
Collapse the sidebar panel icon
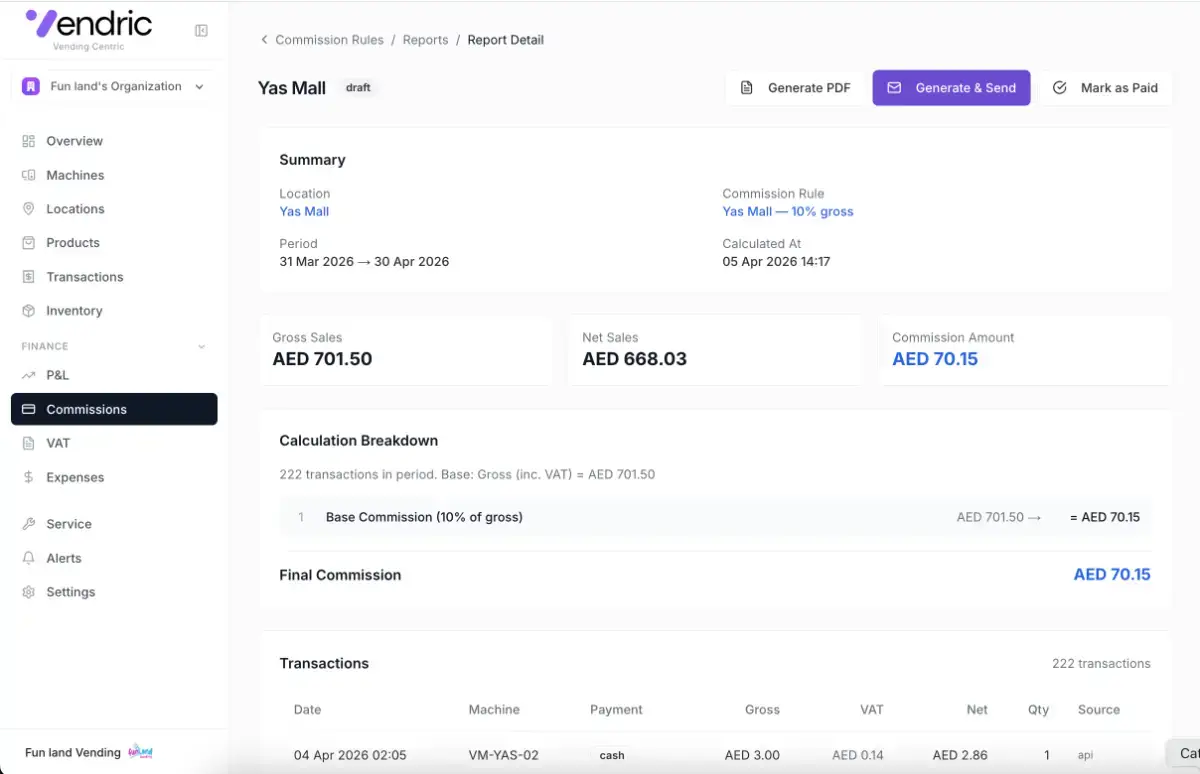pos(201,31)
